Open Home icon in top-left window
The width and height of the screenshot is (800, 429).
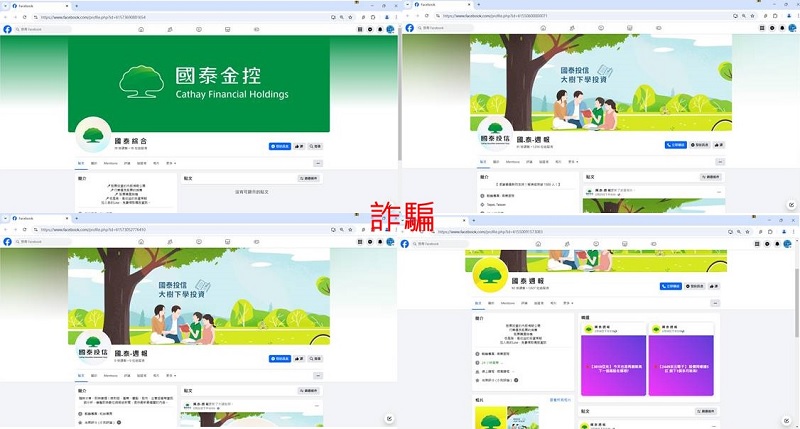pyautogui.click(x=141, y=29)
